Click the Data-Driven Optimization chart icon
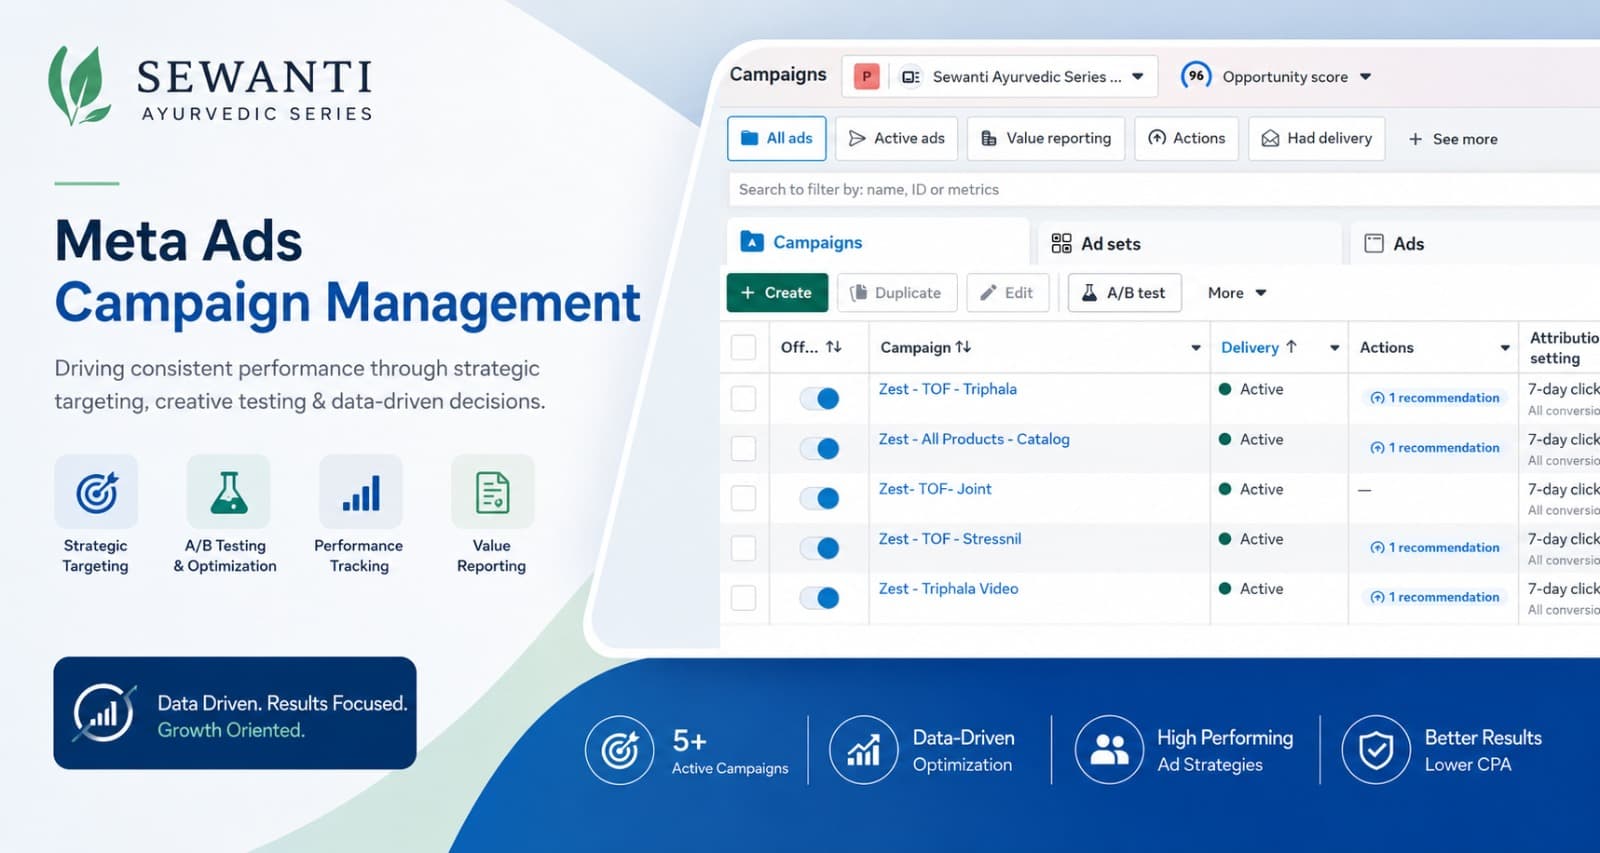The width and height of the screenshot is (1600, 853). 864,750
